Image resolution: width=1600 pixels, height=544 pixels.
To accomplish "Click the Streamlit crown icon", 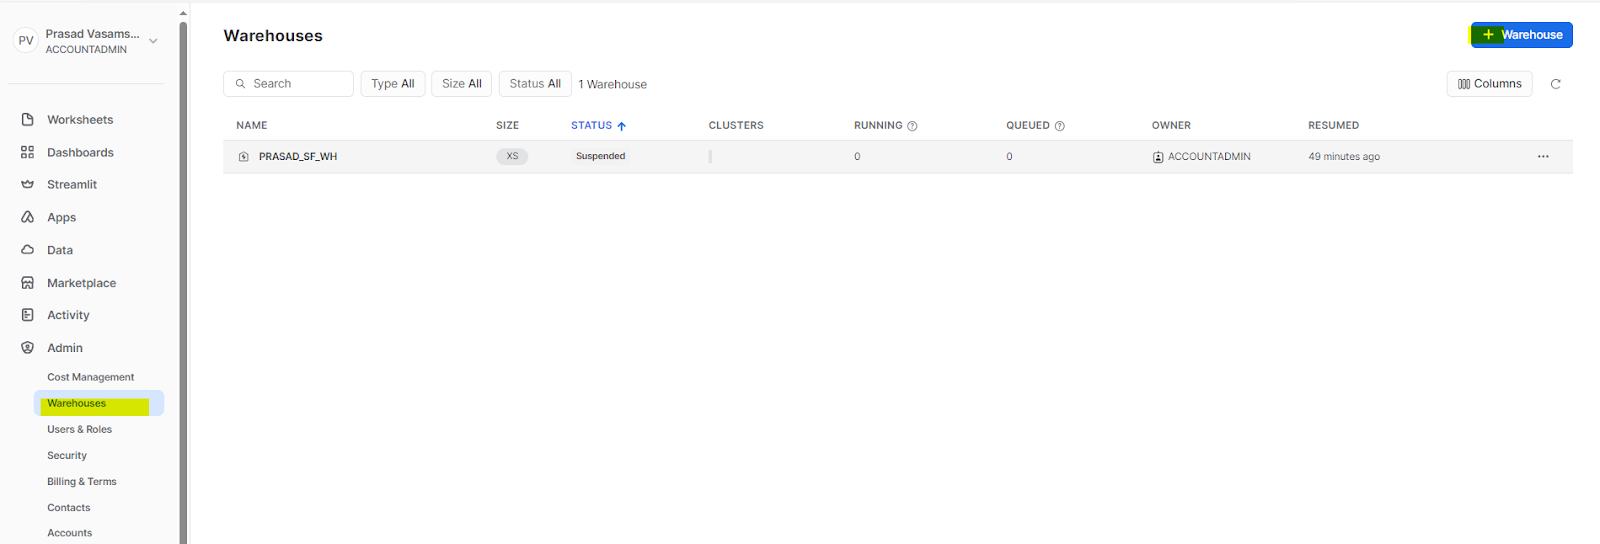I will pos(28,185).
